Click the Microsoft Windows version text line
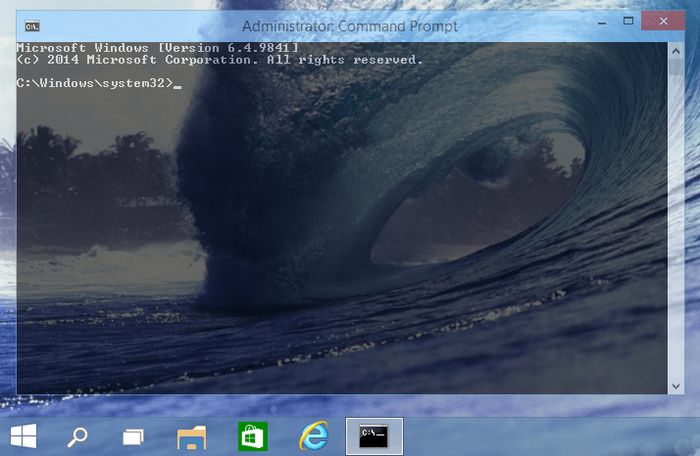This screenshot has height=456, width=700. (157, 47)
